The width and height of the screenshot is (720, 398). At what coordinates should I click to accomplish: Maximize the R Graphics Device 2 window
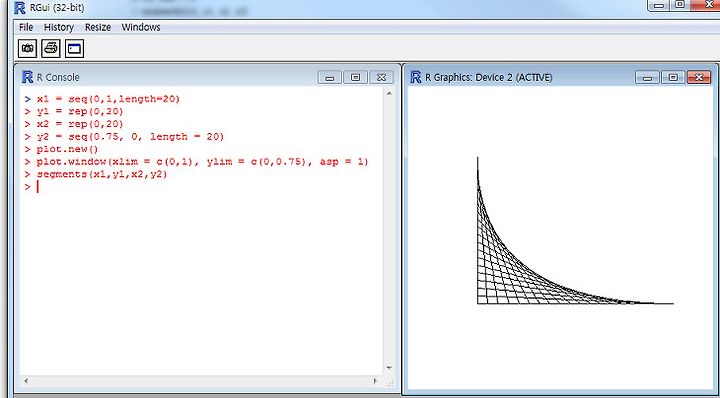[673, 77]
